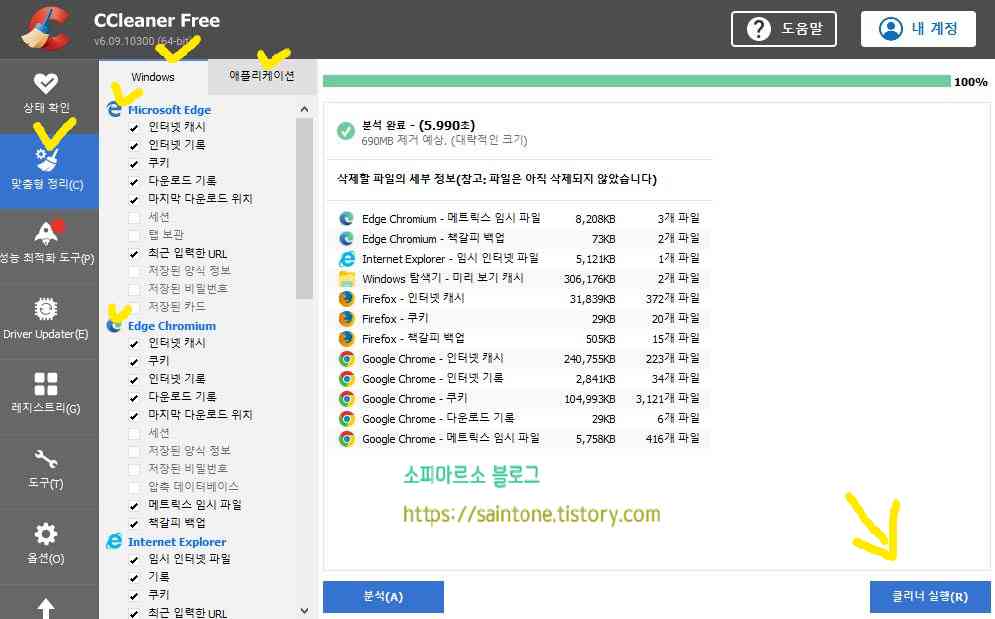
Task: Open the 도구 tools wrench icon
Action: coord(46,458)
